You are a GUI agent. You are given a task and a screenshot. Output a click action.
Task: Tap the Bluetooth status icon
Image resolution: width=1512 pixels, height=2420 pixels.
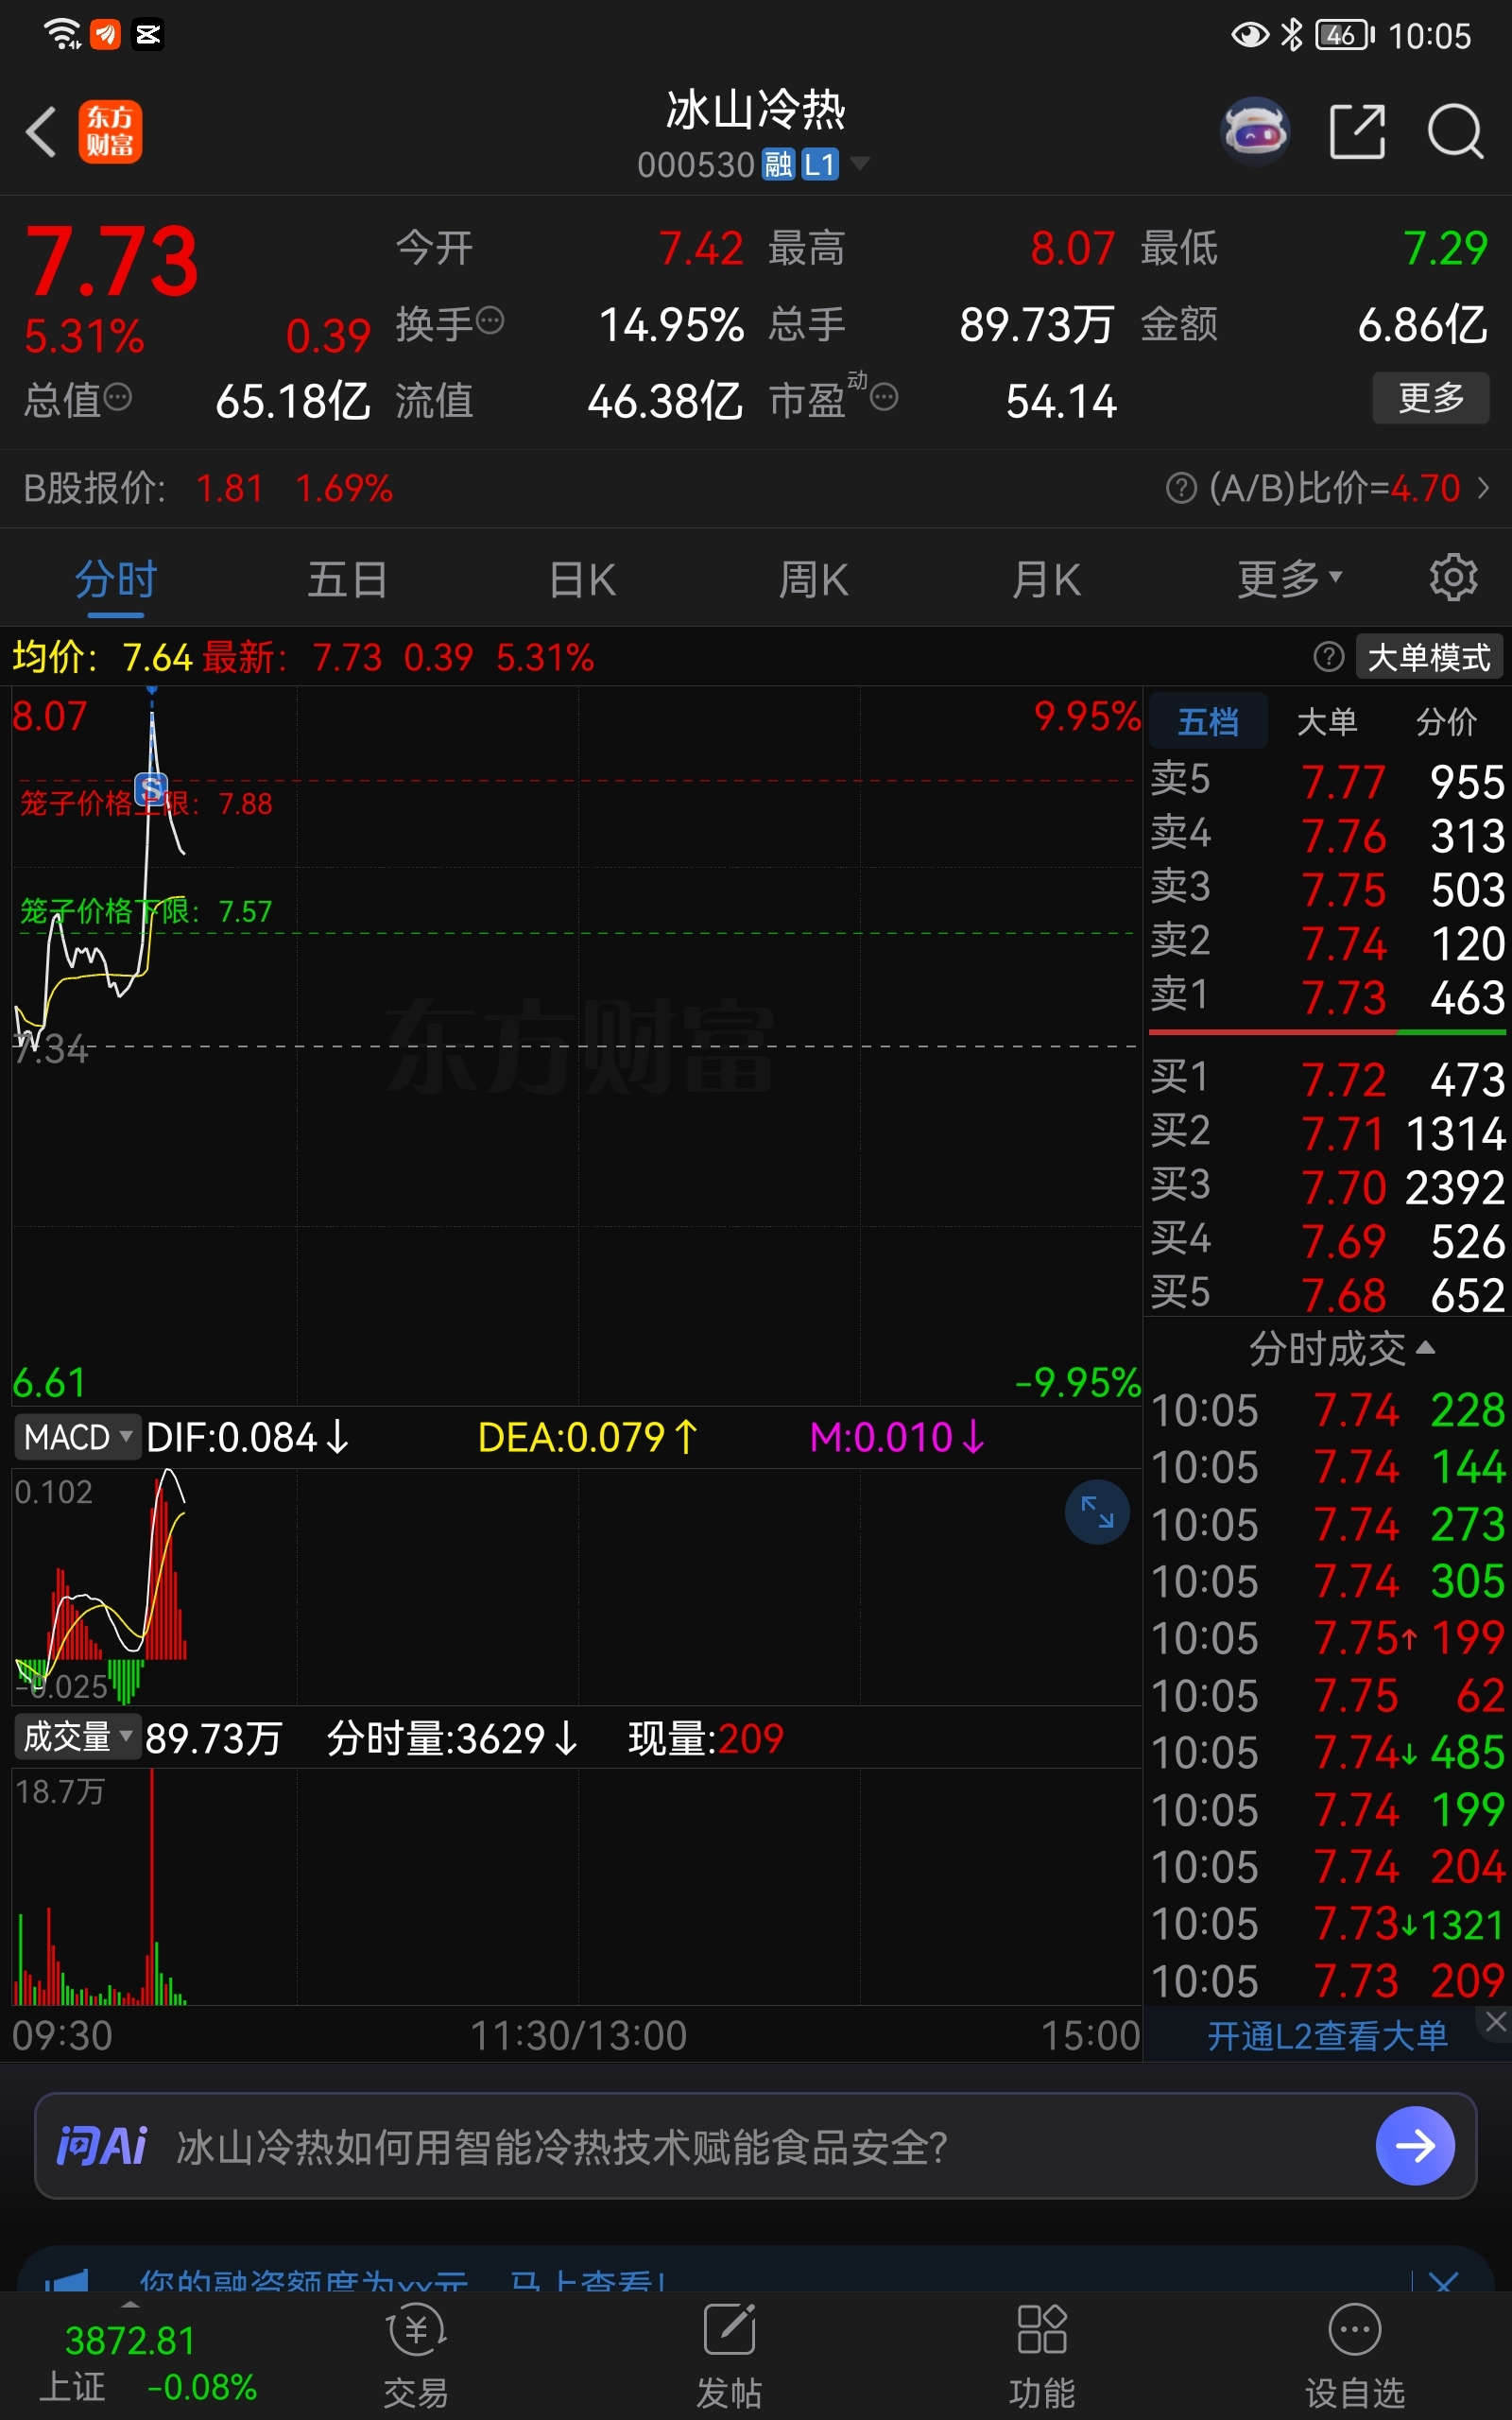(x=1292, y=35)
